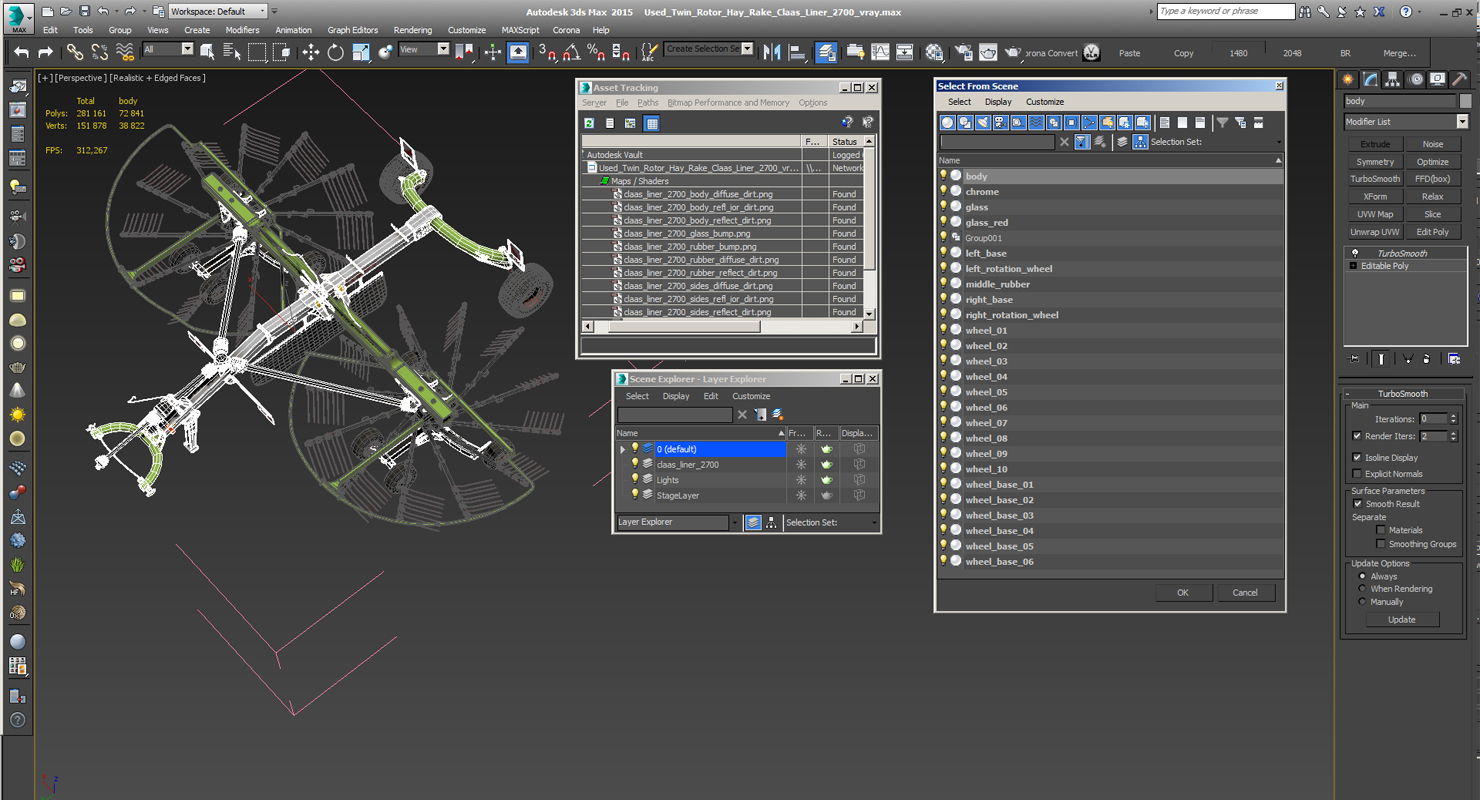This screenshot has height=800, width=1480.
Task: Click the Unwrap UVW modifier button
Action: coord(1375,232)
